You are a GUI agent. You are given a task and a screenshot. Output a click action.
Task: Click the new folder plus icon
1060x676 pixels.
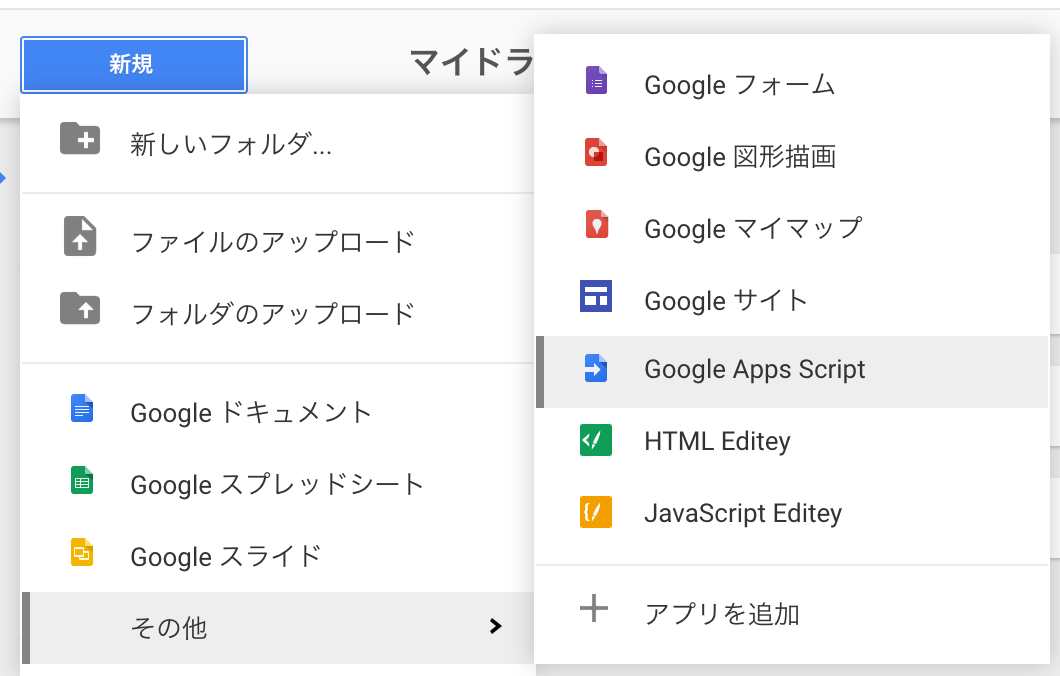pos(80,139)
